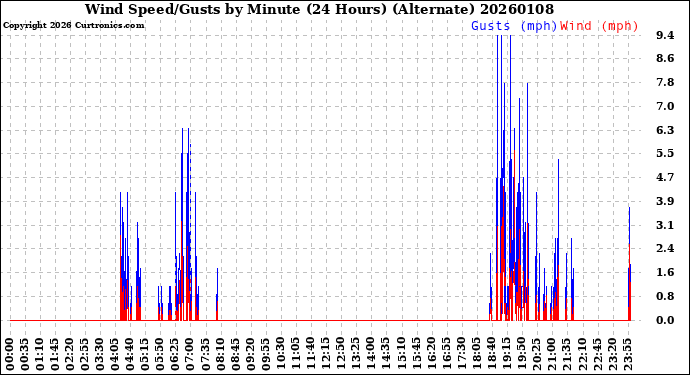Click the 04:05 time axis label
This screenshot has height=375, width=690.
pyautogui.click(x=115, y=355)
